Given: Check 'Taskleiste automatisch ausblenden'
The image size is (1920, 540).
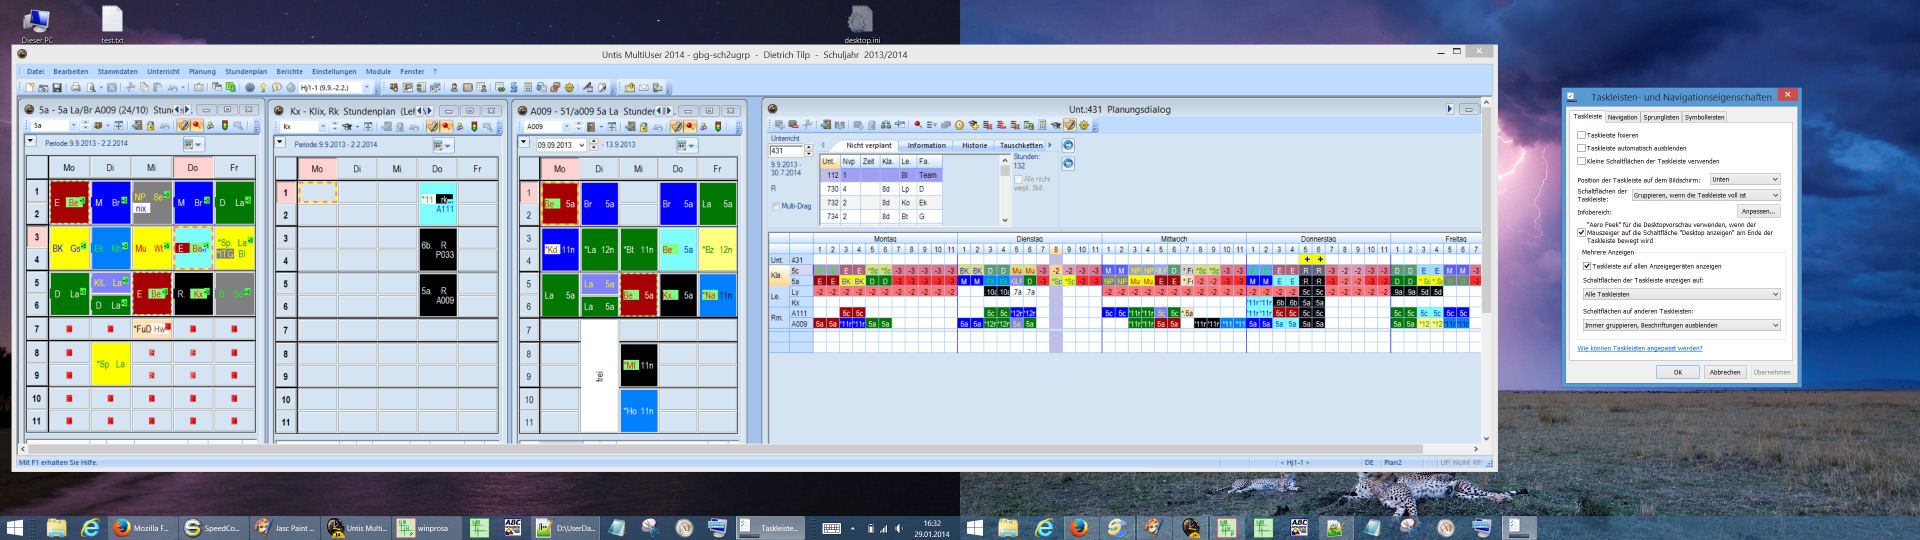Looking at the screenshot, I should click(1581, 148).
